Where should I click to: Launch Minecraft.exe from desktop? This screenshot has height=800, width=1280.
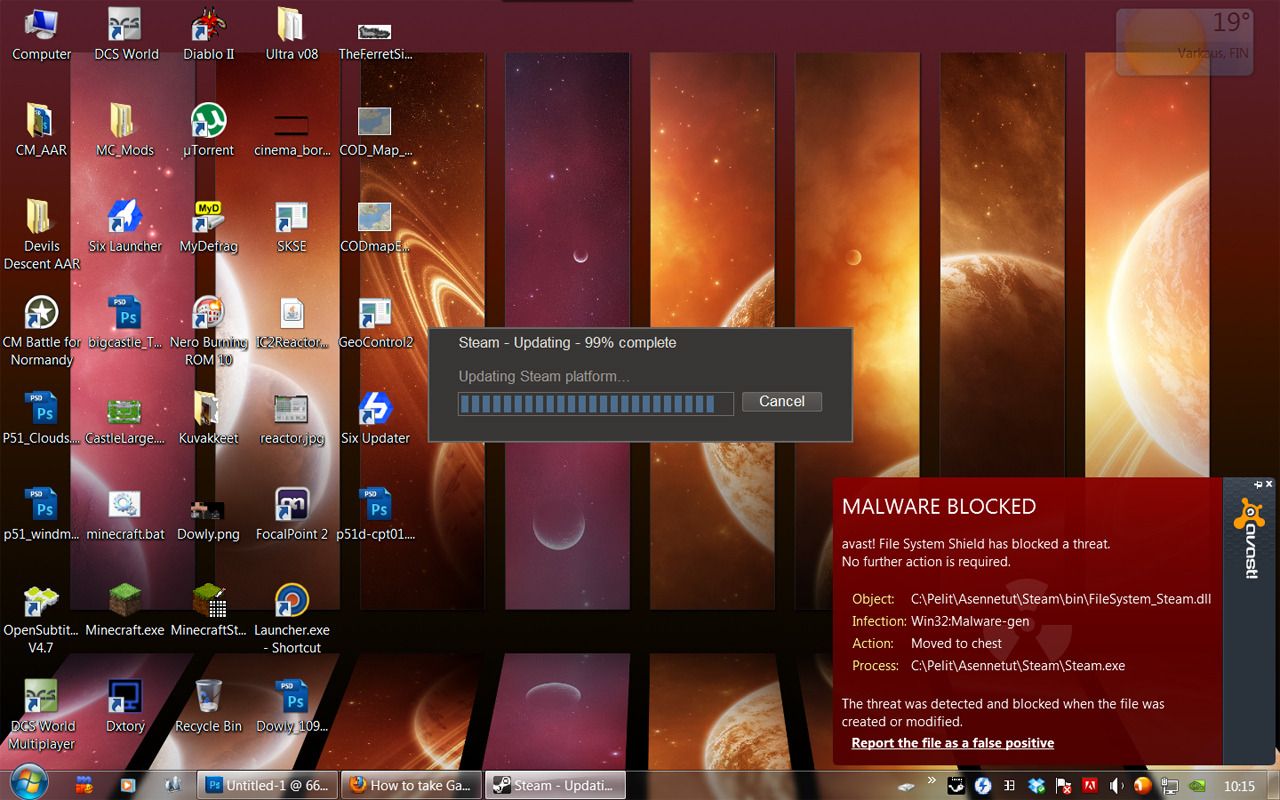pyautogui.click(x=124, y=610)
